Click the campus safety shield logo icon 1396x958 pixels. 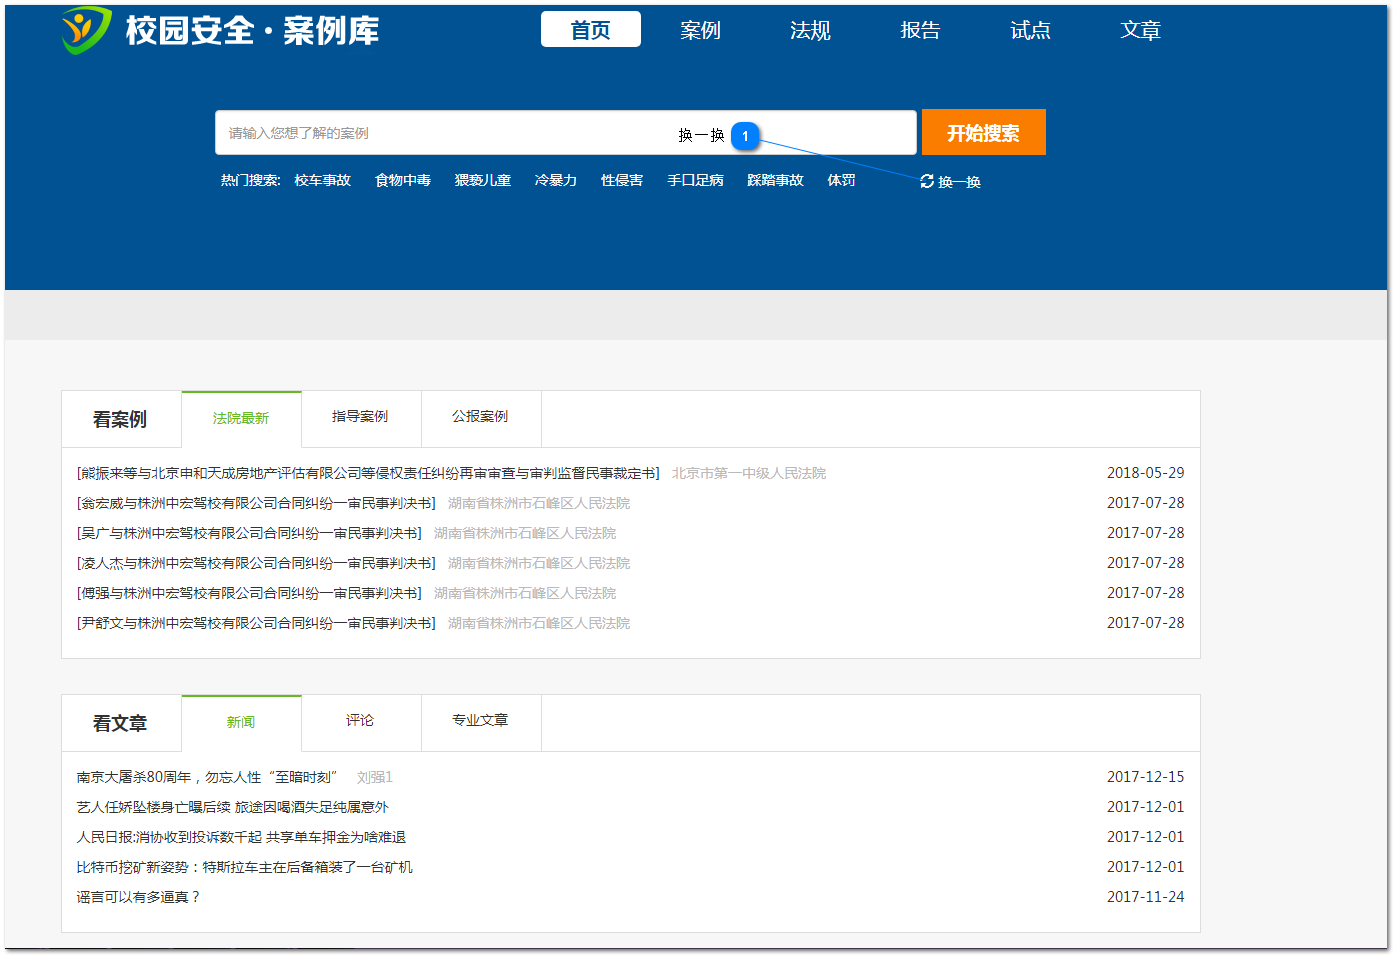click(x=81, y=29)
